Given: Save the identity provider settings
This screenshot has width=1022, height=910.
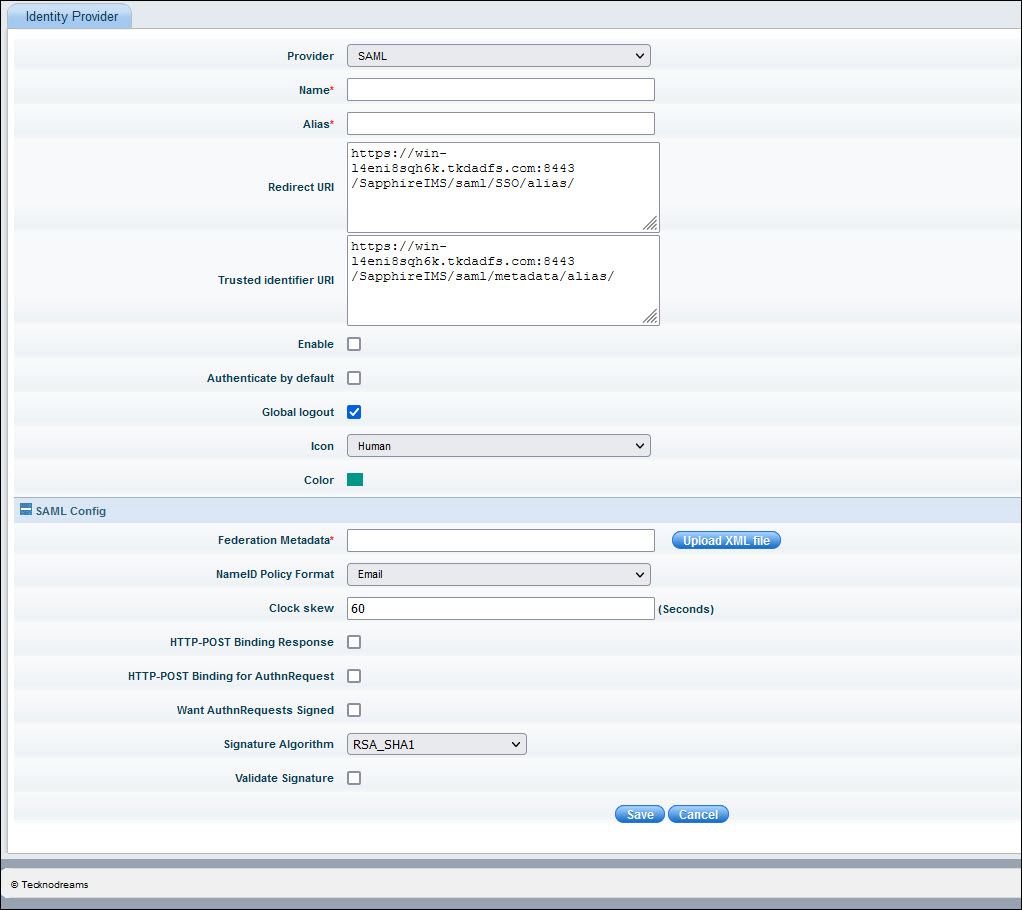Looking at the screenshot, I should tap(639, 814).
